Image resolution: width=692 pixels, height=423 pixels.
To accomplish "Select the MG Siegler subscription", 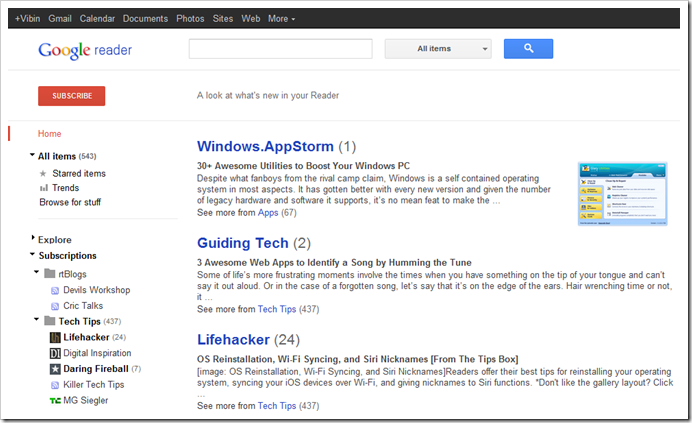I will point(86,400).
